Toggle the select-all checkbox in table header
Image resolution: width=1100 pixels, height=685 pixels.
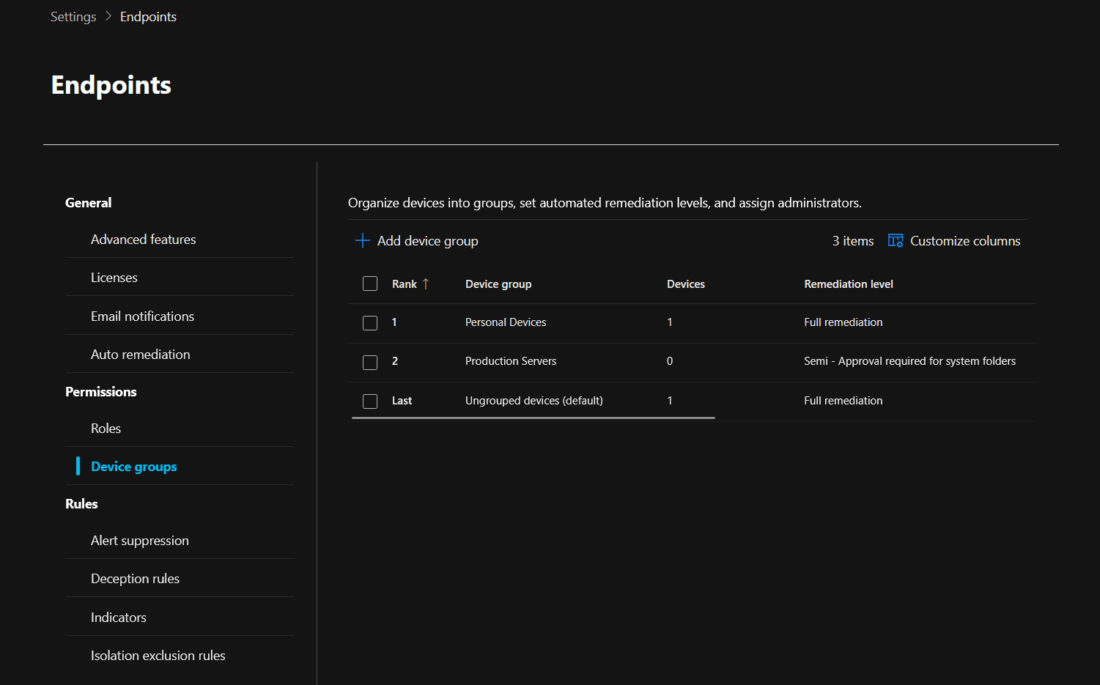point(370,284)
